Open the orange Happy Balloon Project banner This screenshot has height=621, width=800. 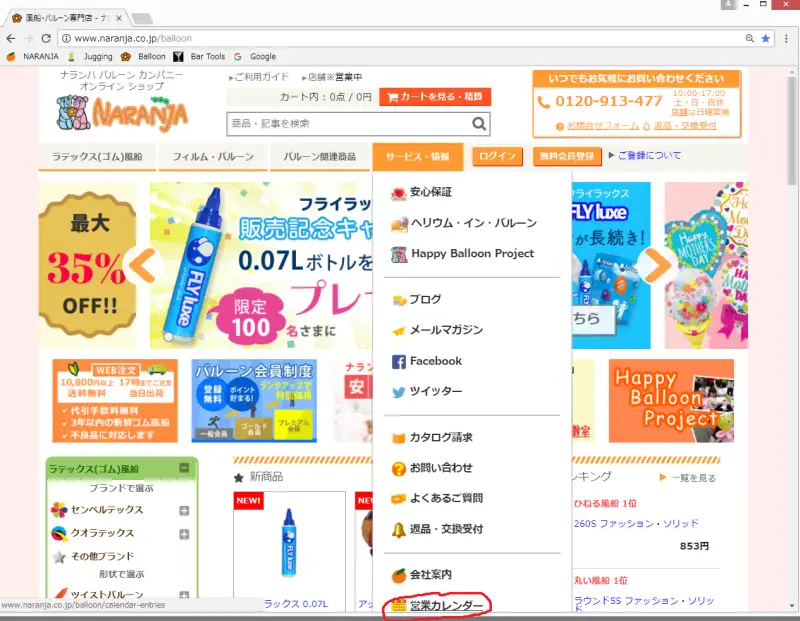(671, 401)
